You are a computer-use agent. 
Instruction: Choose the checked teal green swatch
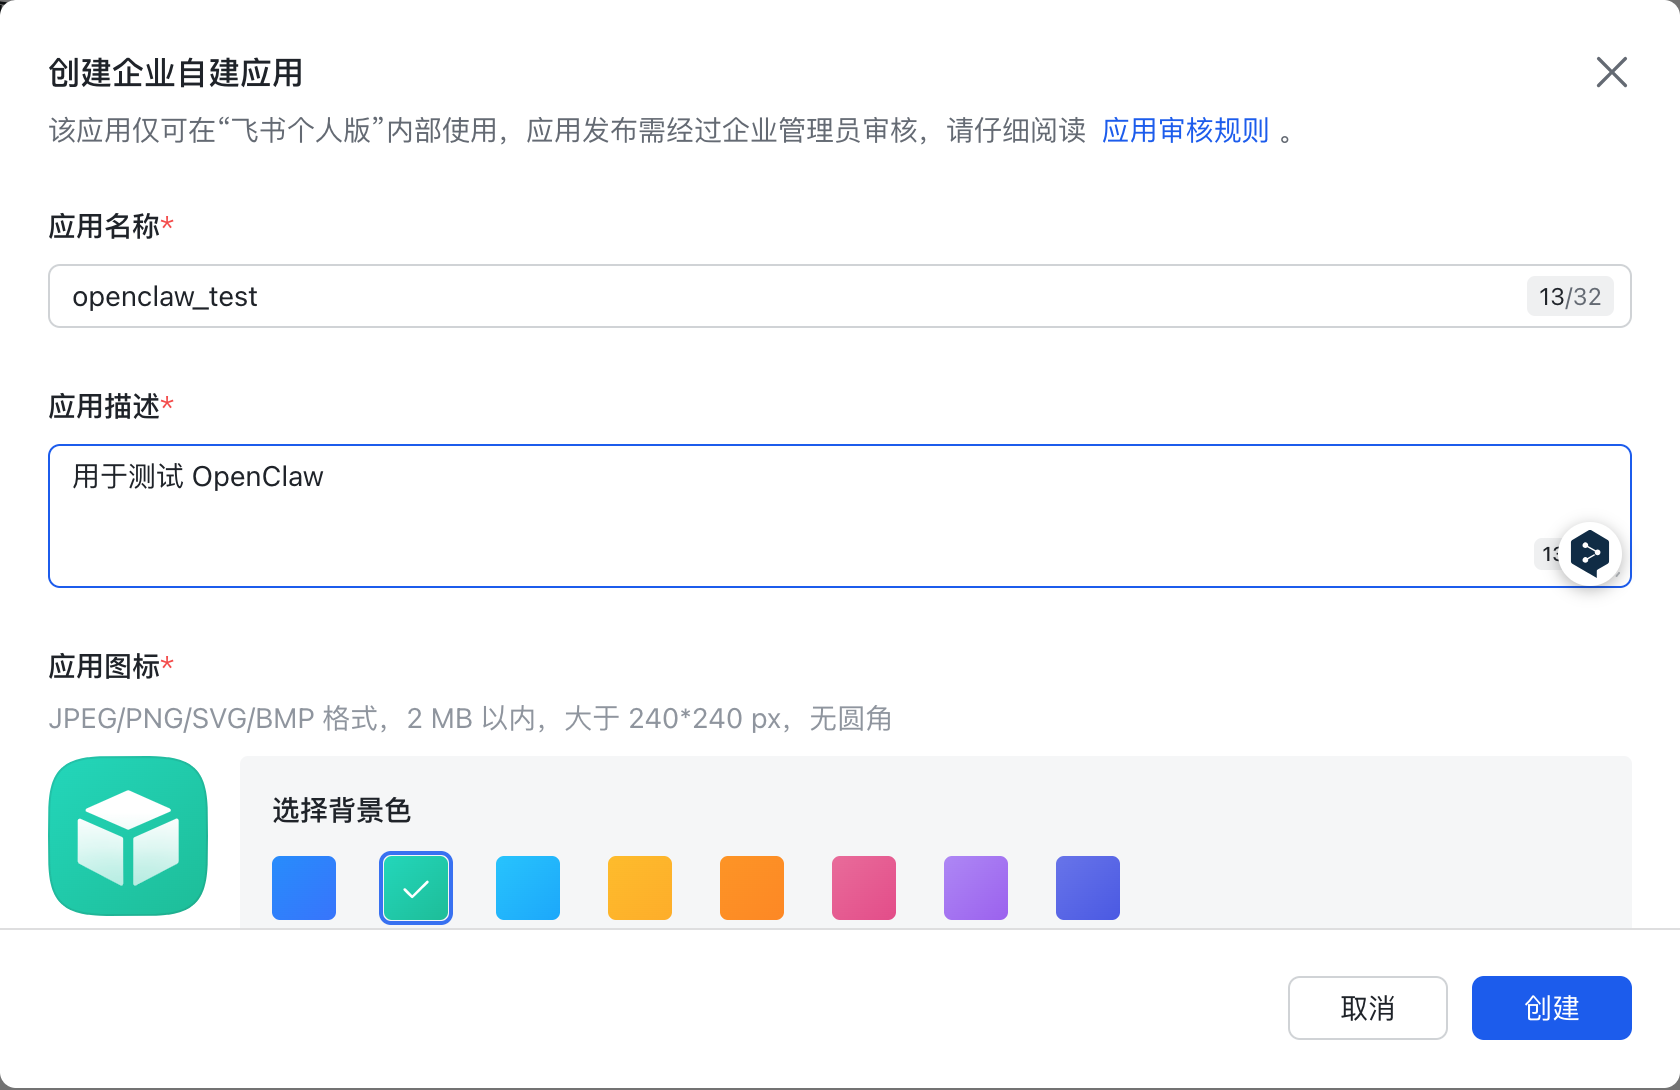(x=416, y=888)
